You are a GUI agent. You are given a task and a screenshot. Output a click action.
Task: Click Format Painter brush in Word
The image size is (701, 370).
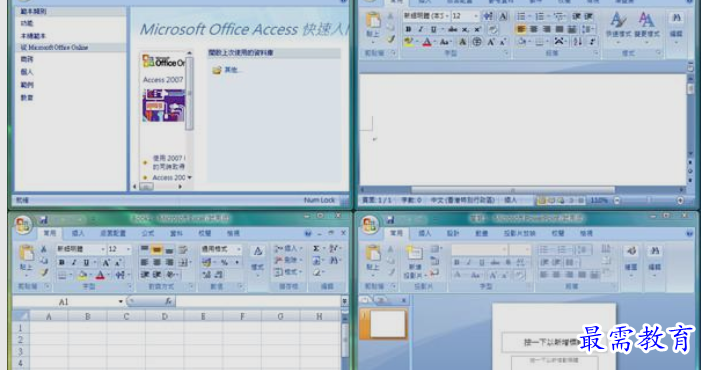391,39
